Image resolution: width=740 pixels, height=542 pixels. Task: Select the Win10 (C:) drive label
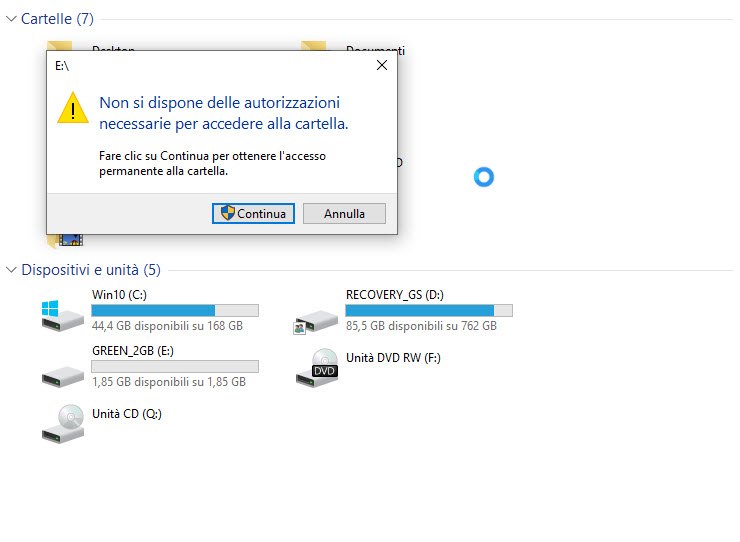pos(119,295)
